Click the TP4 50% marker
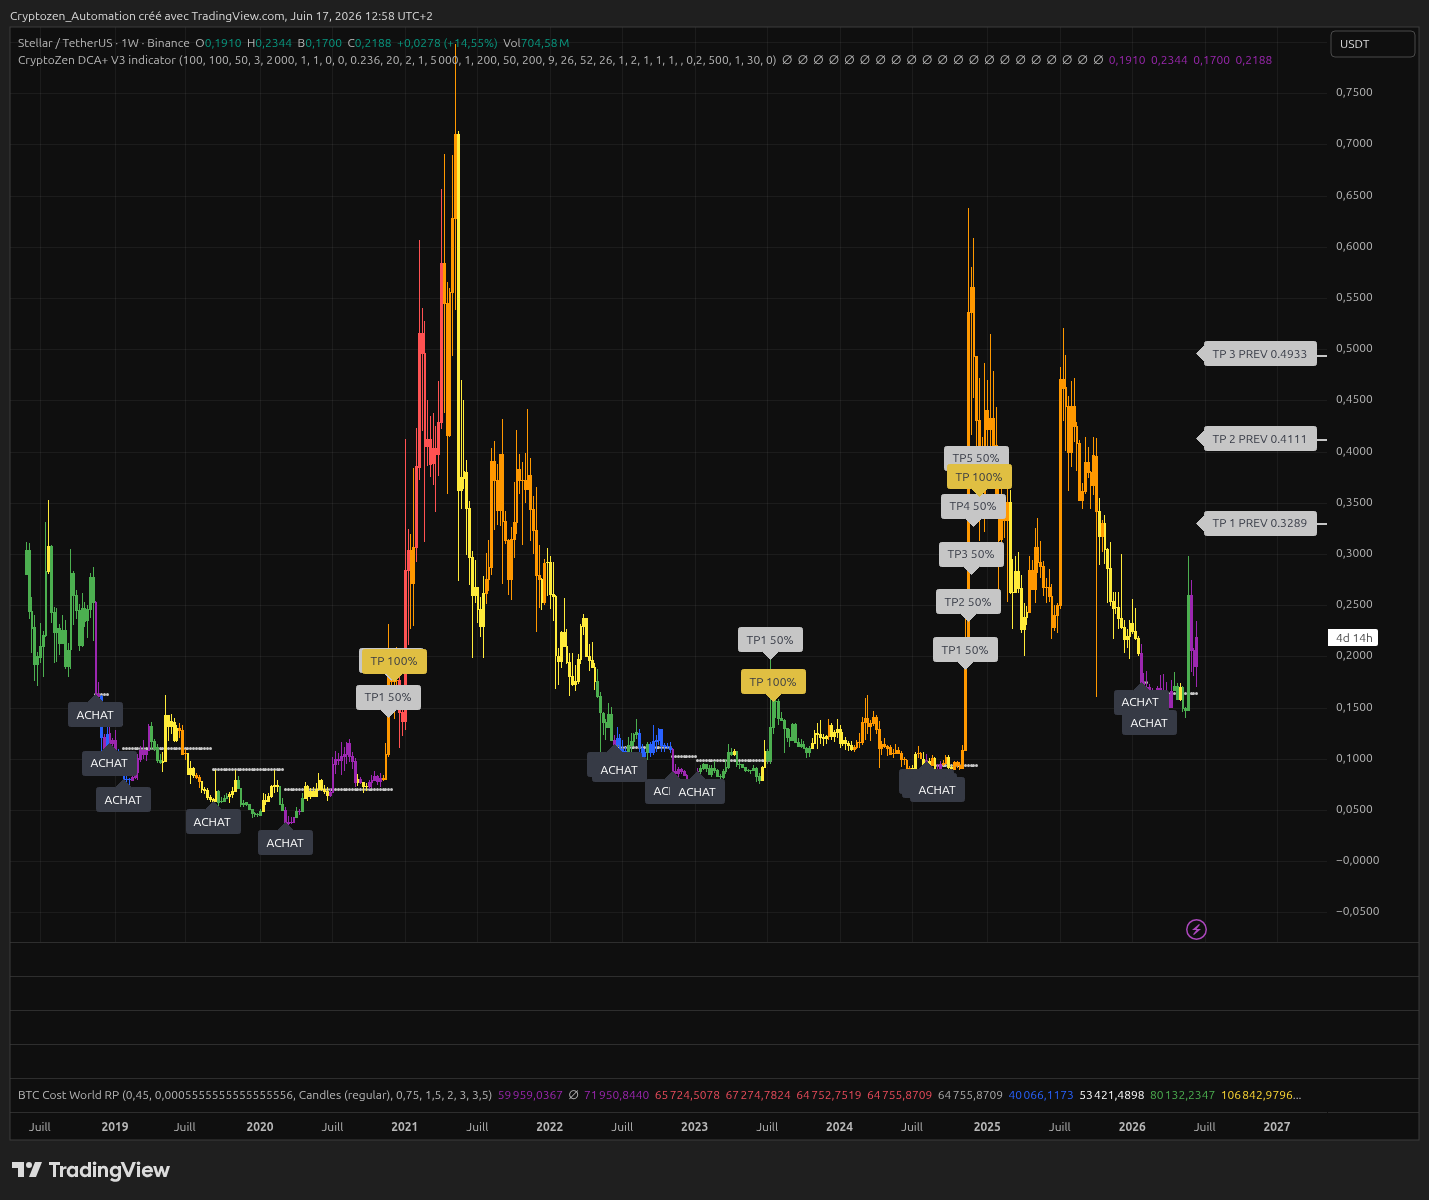Image resolution: width=1429 pixels, height=1200 pixels. pos(973,506)
